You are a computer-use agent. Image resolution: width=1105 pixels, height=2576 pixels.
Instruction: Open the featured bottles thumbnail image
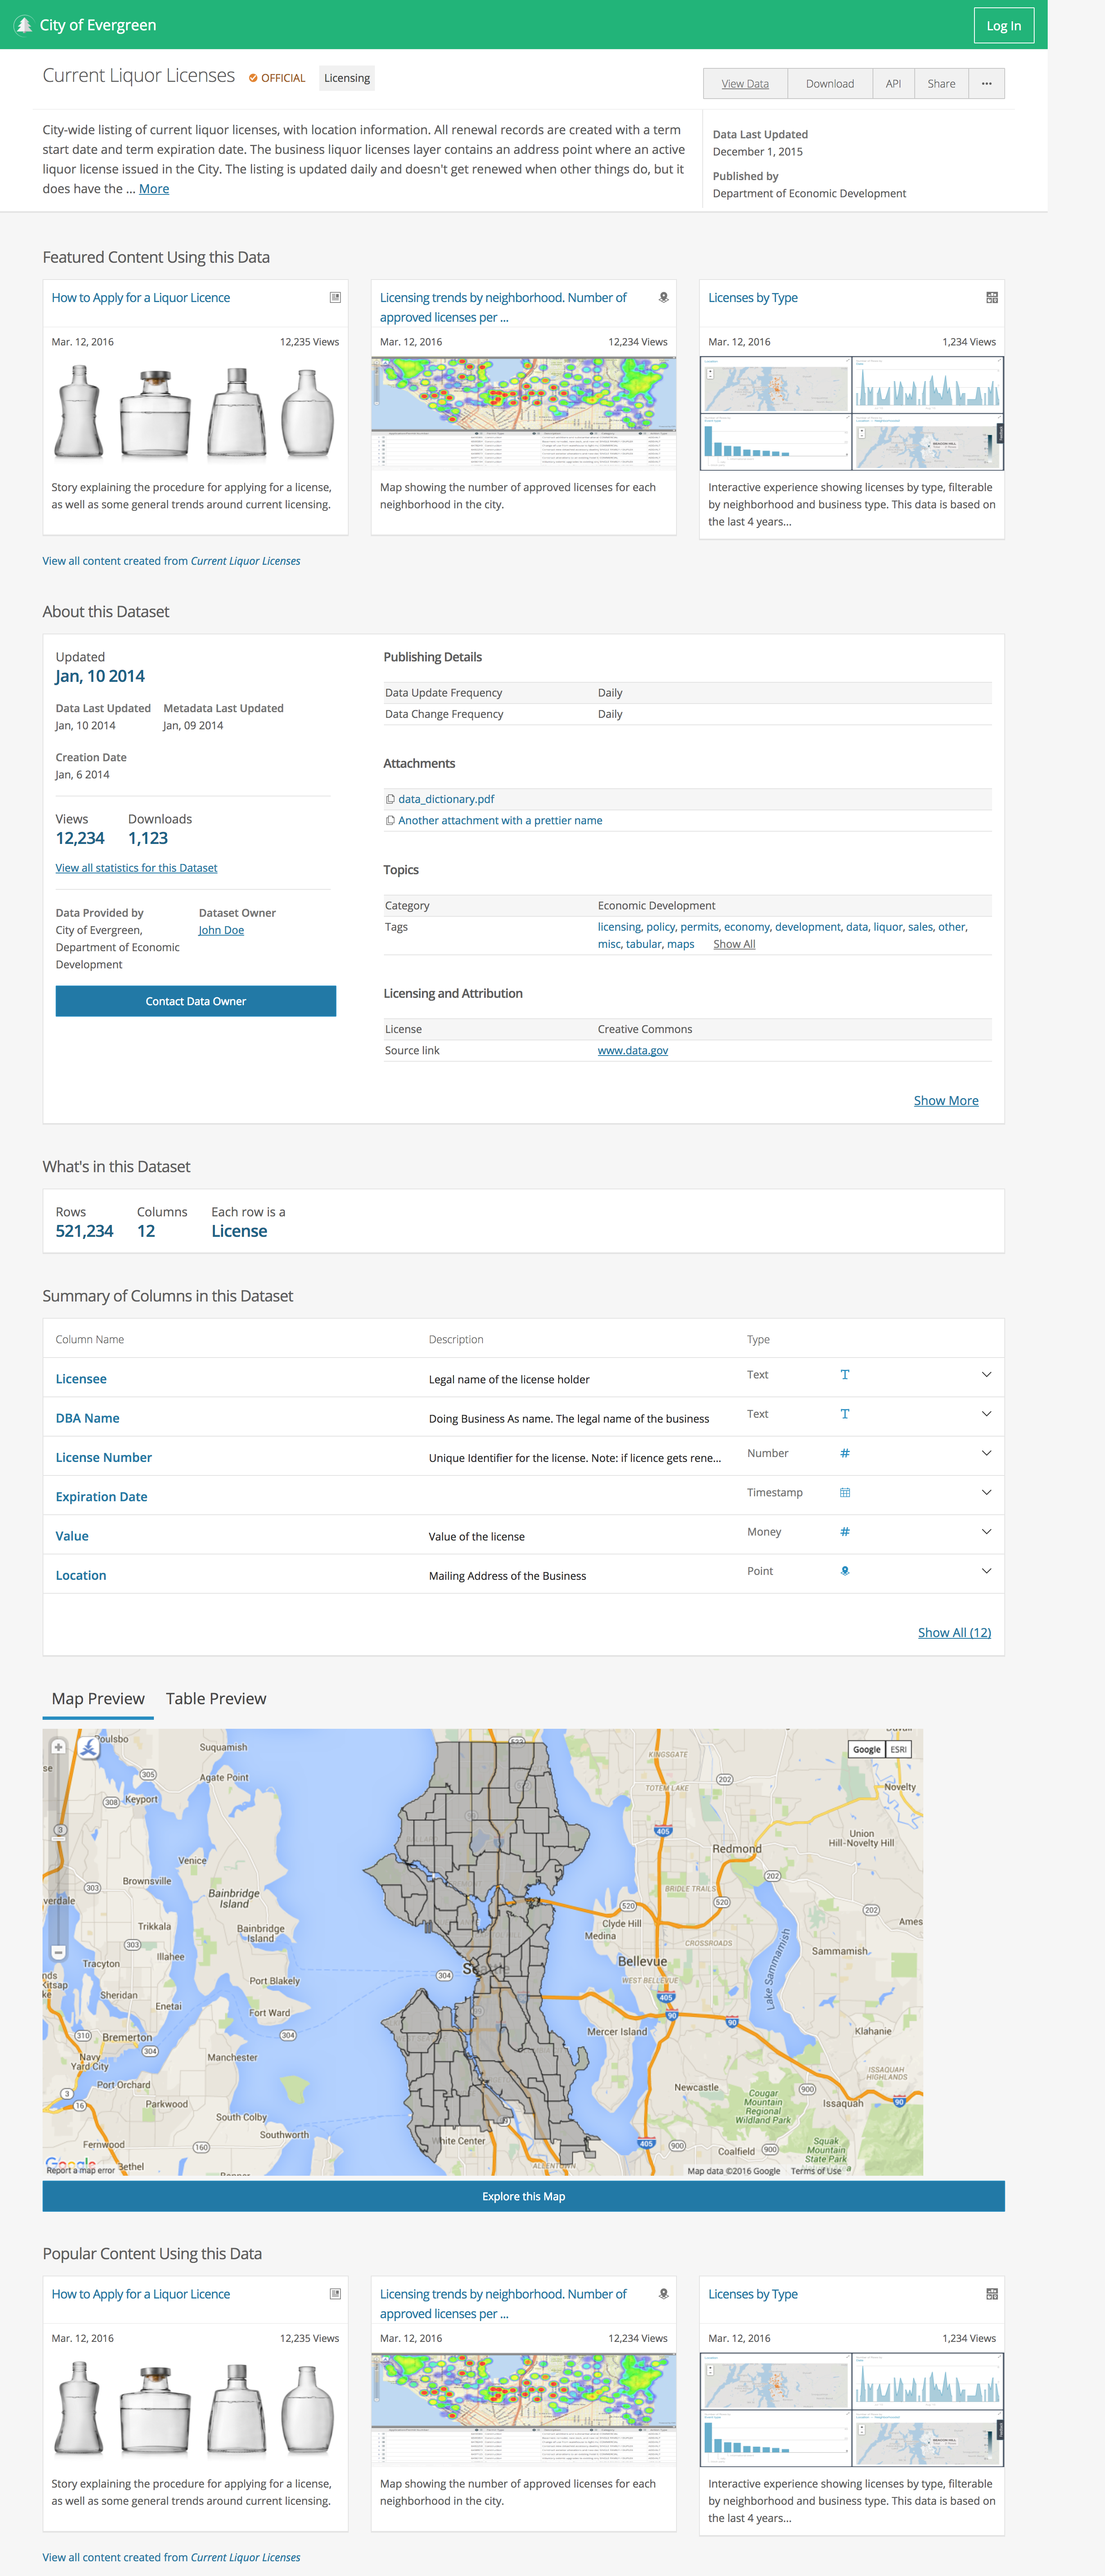coord(195,412)
